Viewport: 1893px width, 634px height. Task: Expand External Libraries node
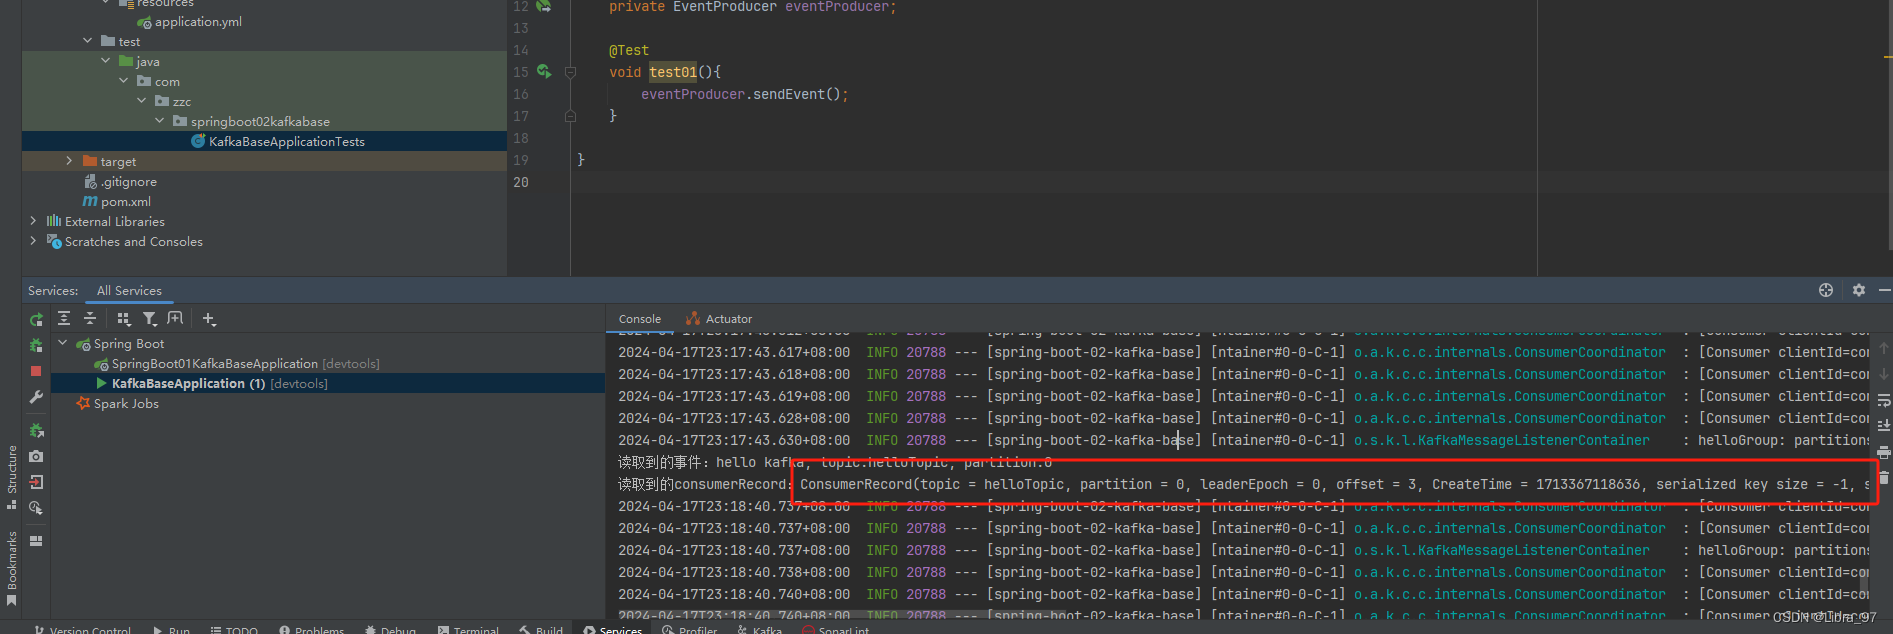click(33, 221)
